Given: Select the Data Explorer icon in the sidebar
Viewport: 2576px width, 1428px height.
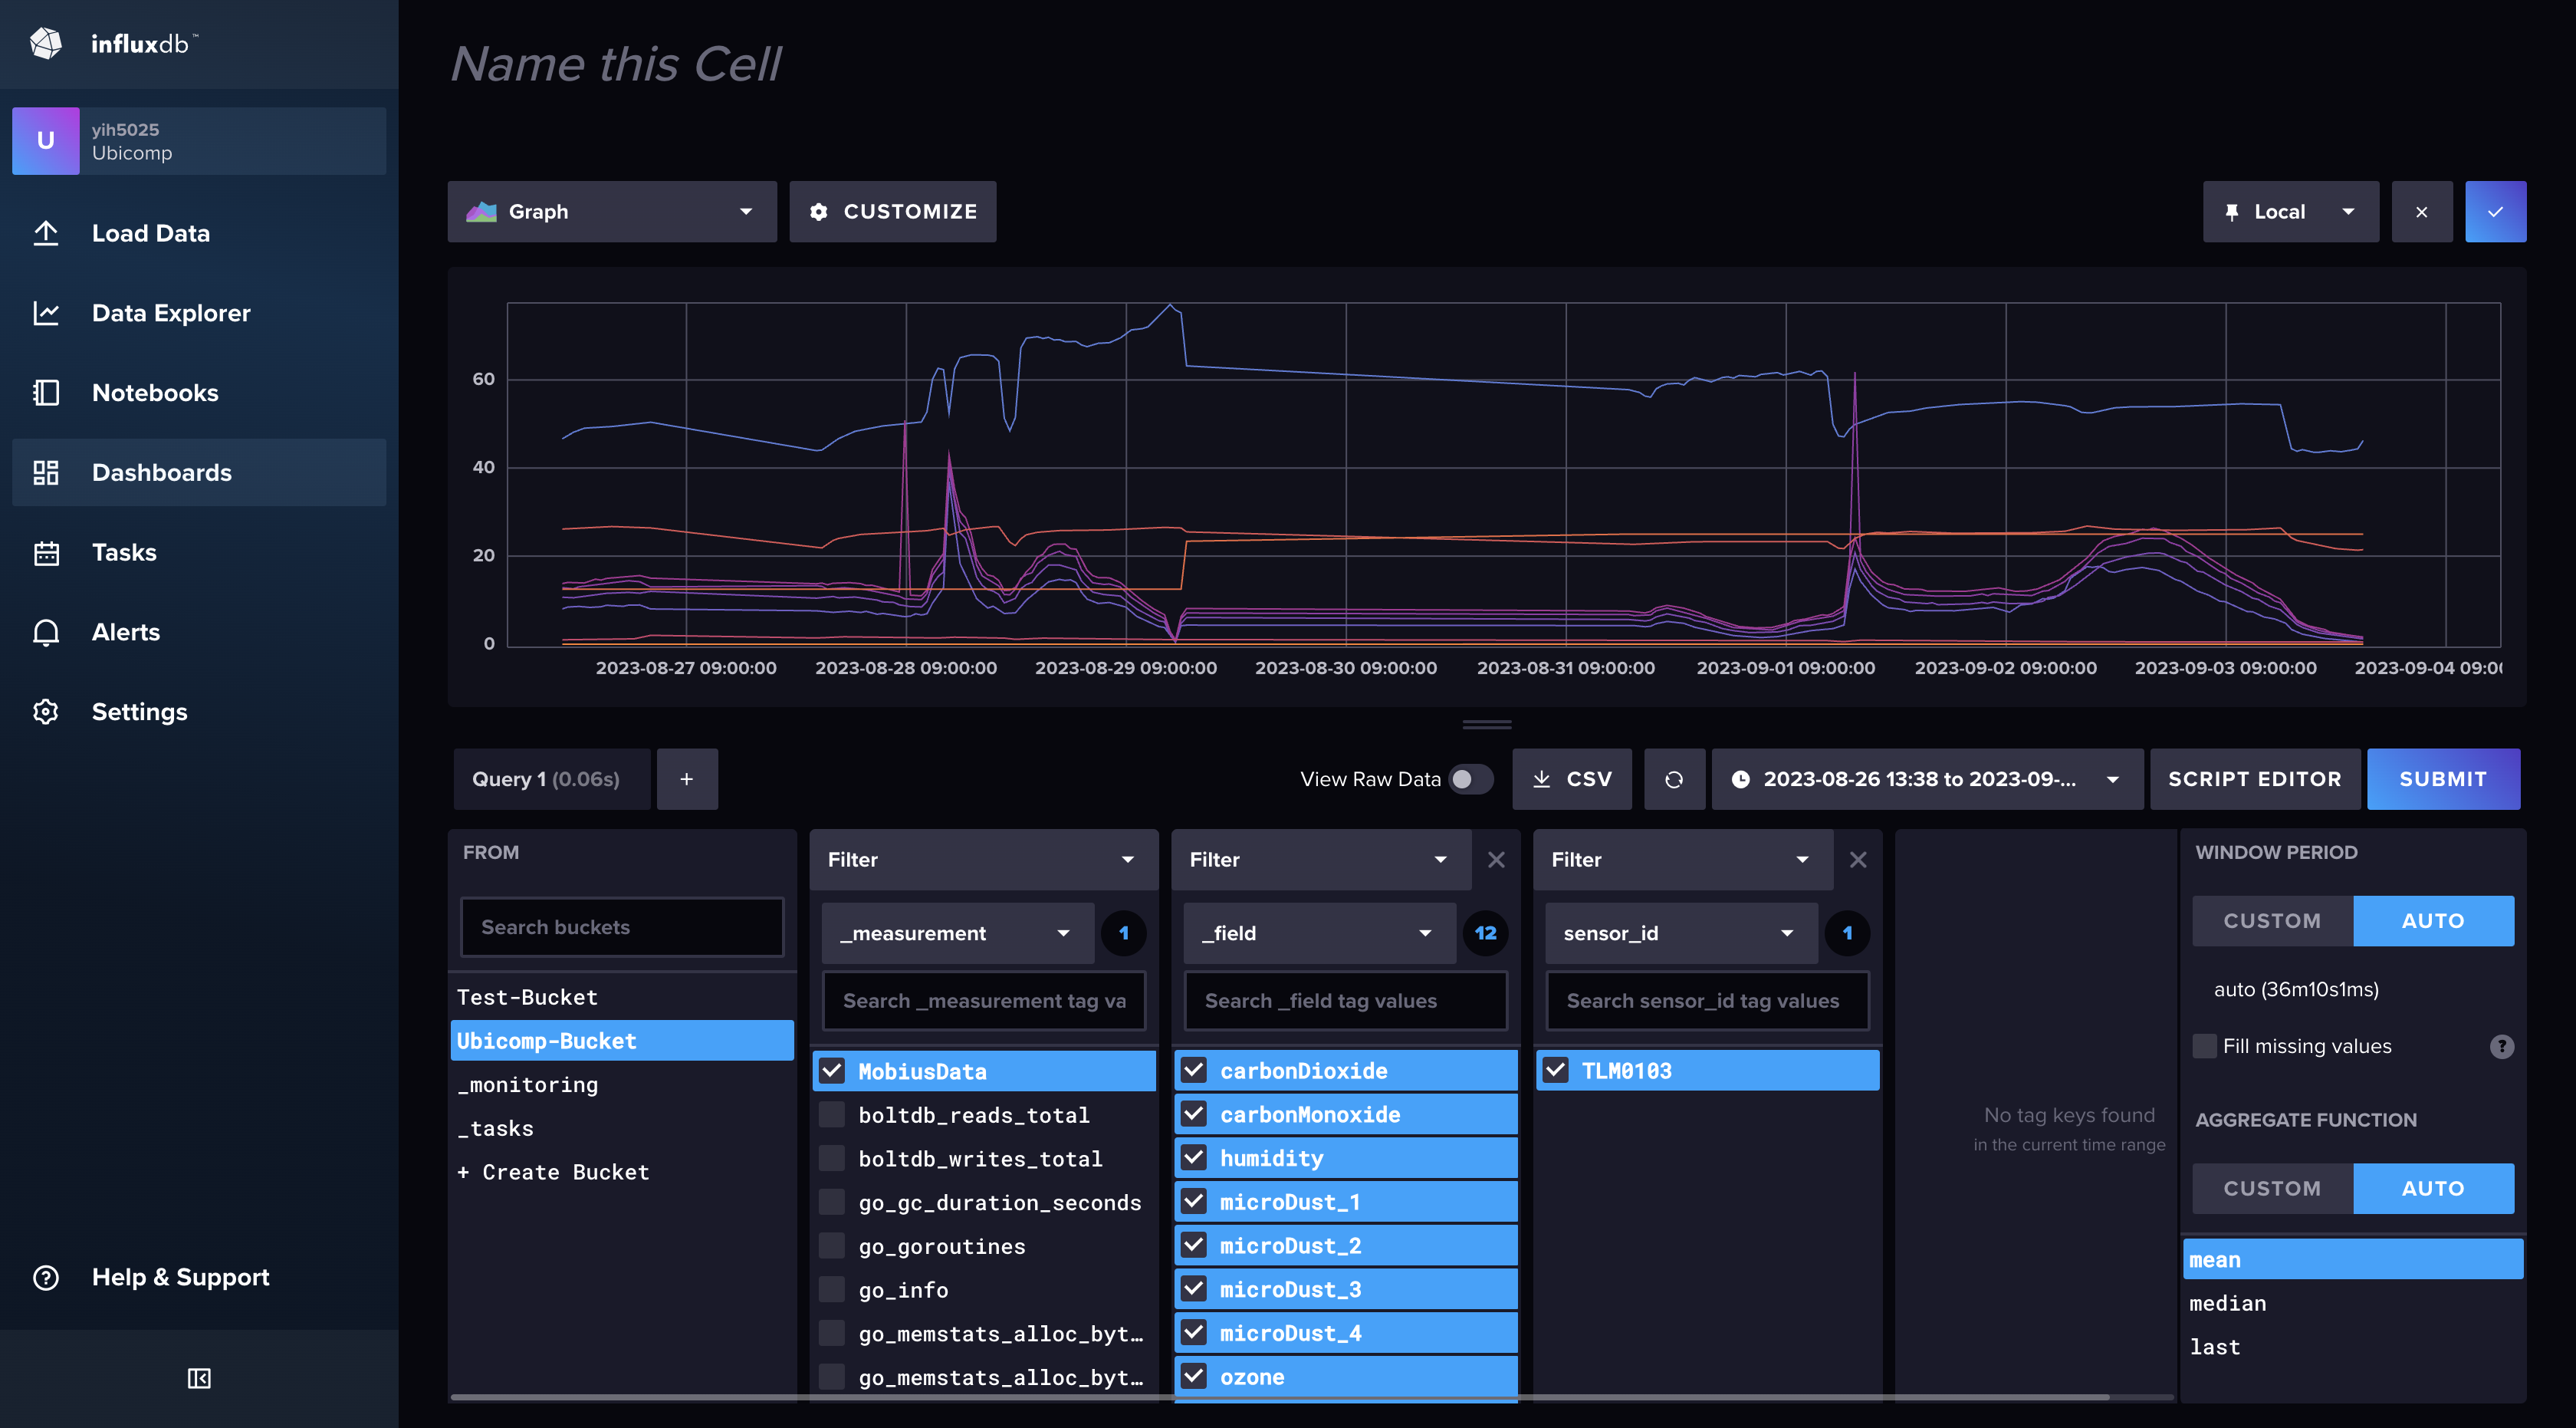Looking at the screenshot, I should [x=46, y=312].
